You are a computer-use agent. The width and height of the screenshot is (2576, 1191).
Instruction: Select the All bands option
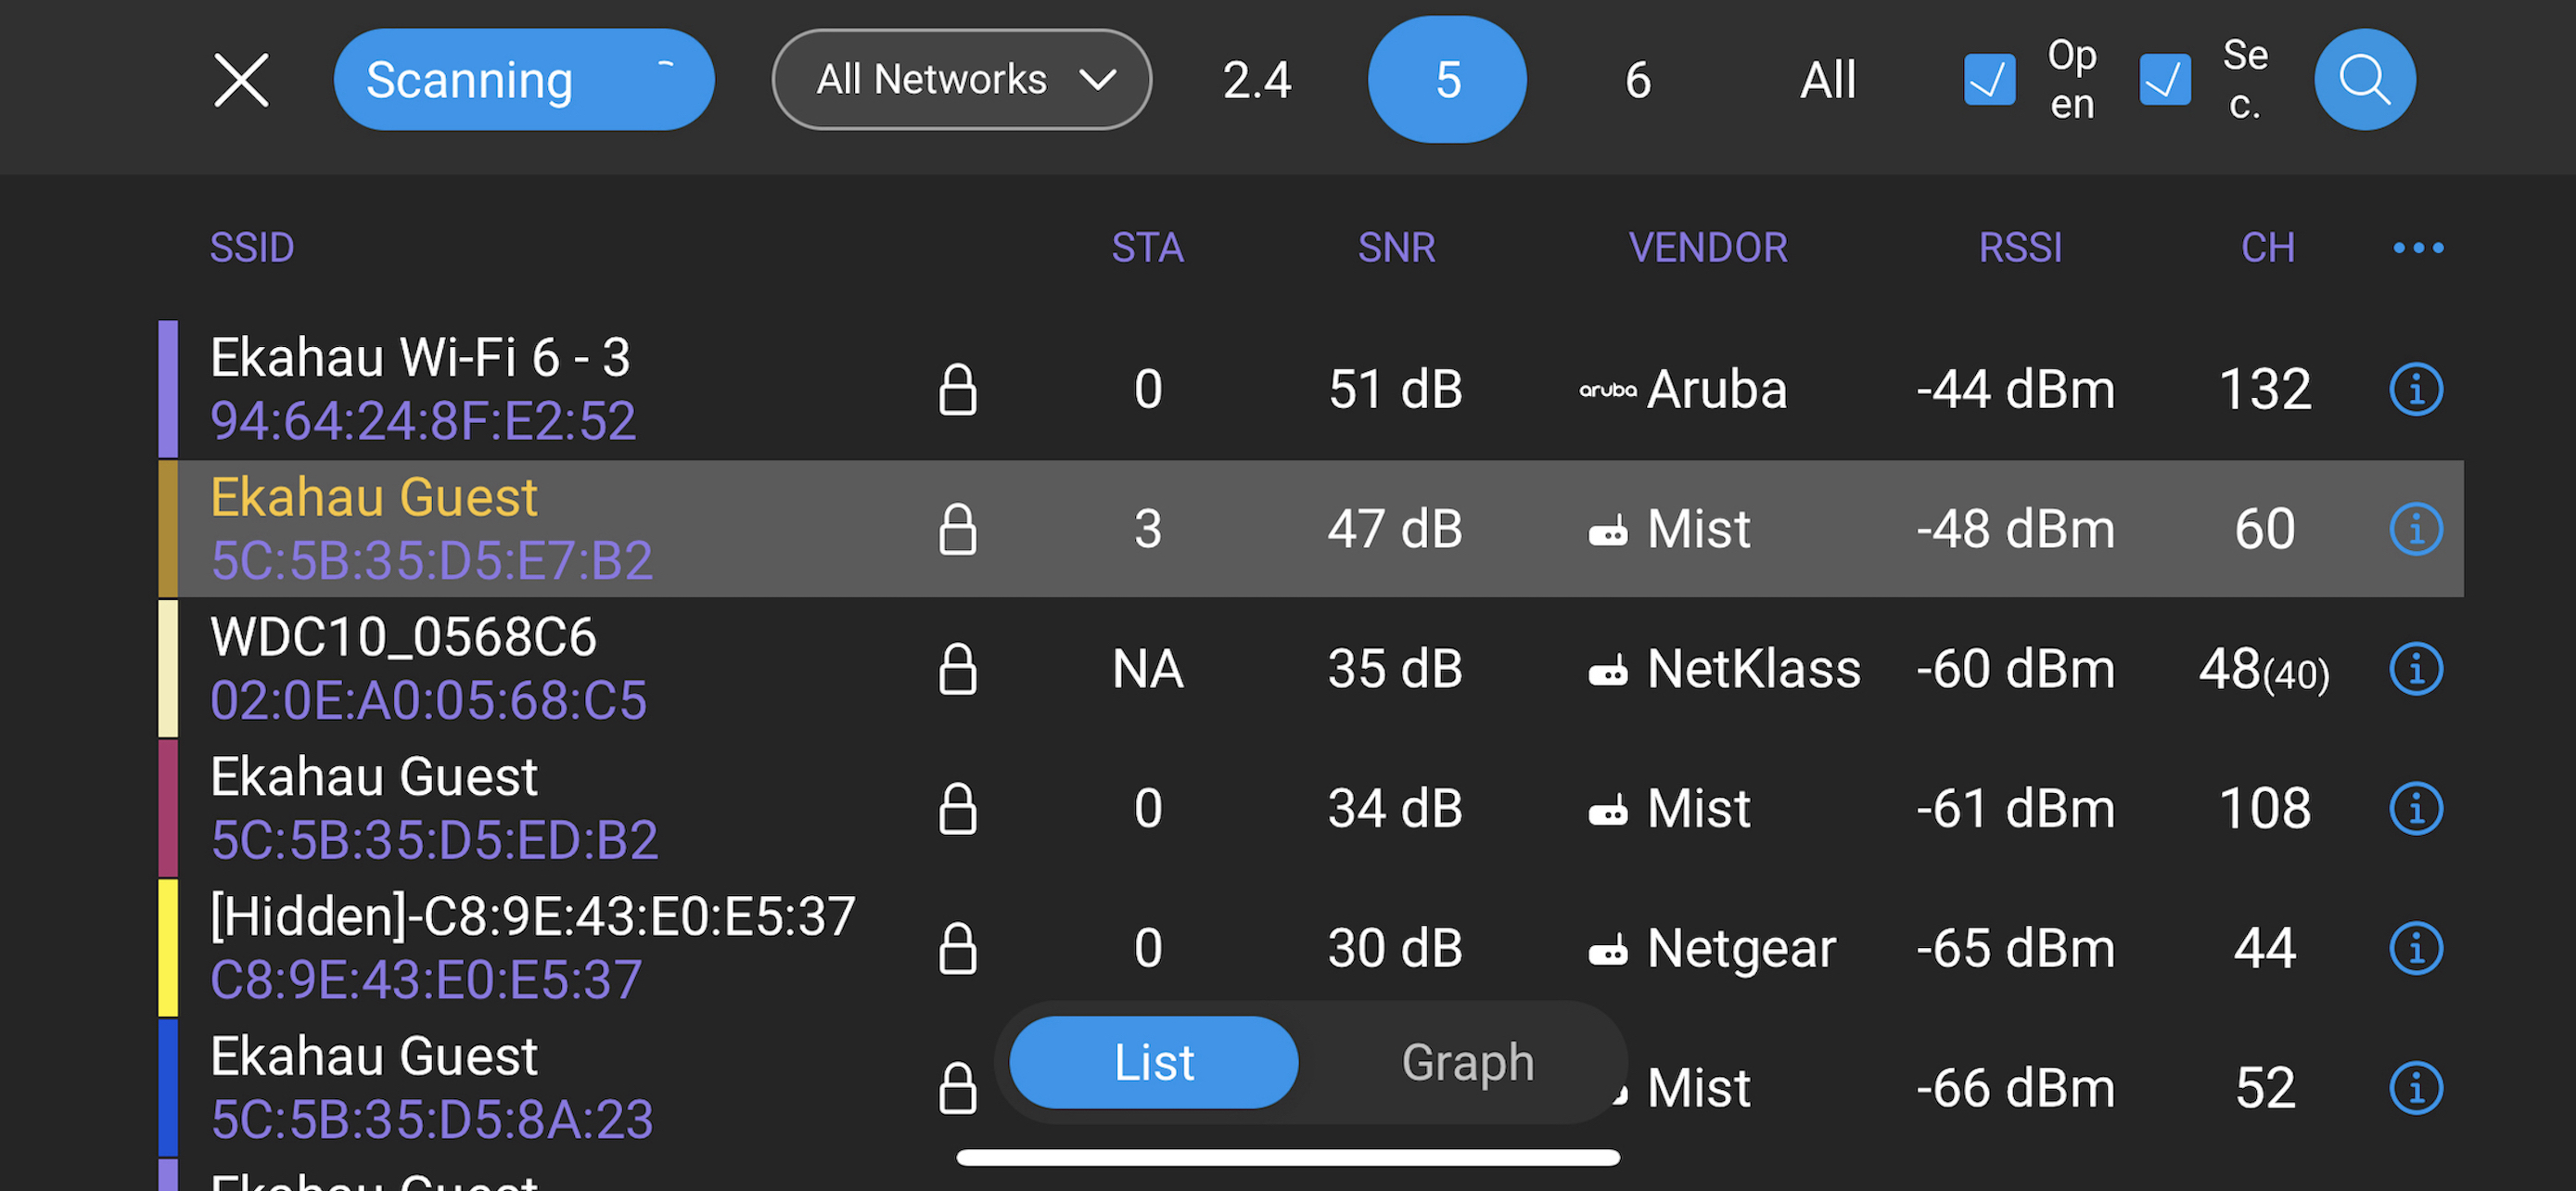[1826, 79]
